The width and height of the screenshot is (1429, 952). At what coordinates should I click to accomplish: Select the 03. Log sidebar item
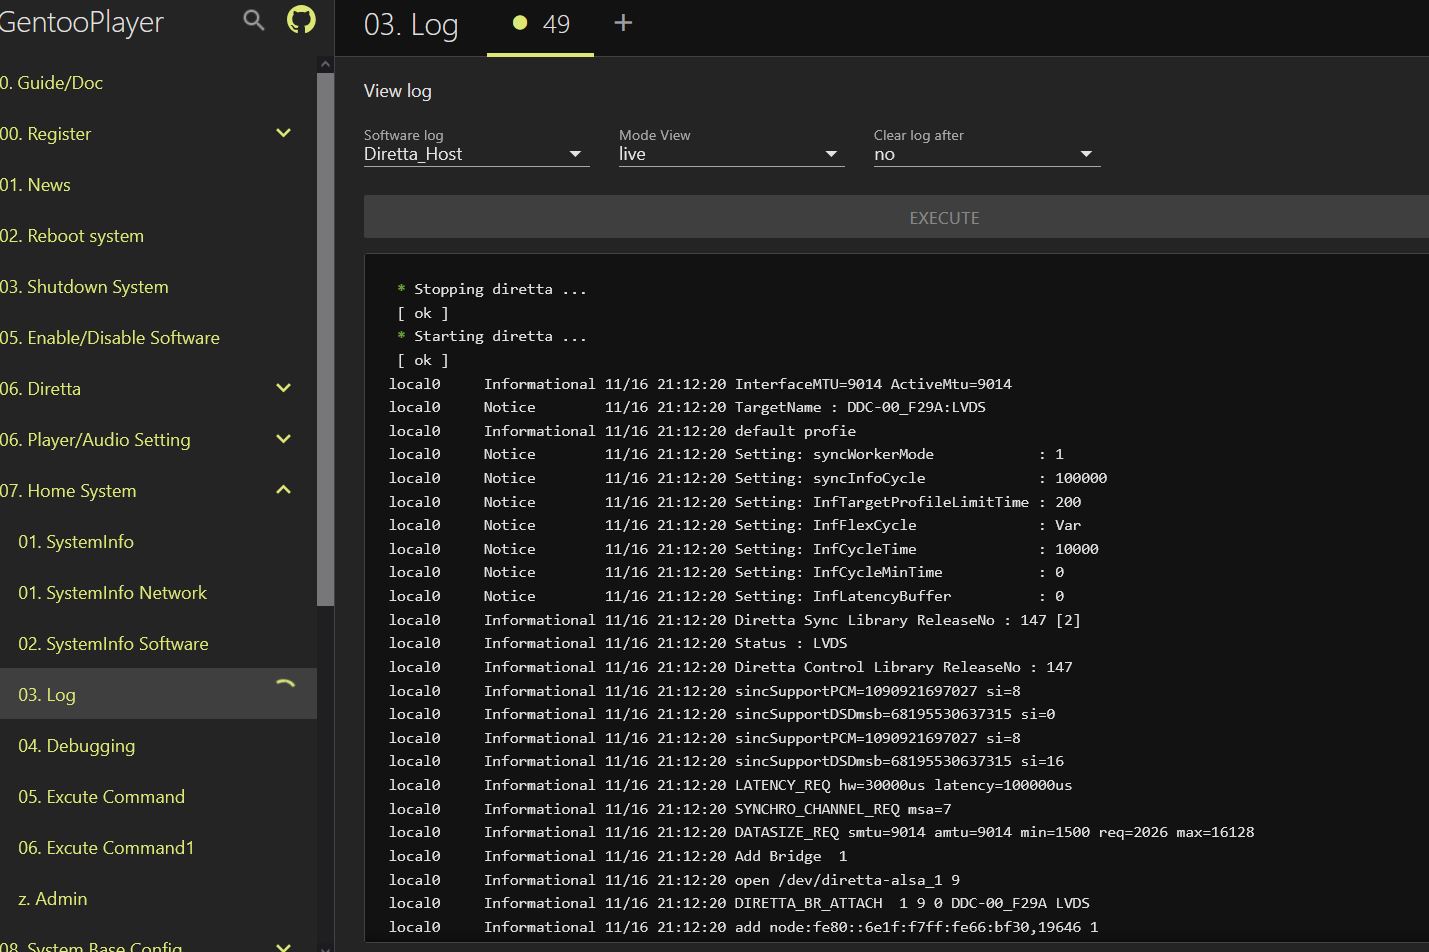pos(158,694)
